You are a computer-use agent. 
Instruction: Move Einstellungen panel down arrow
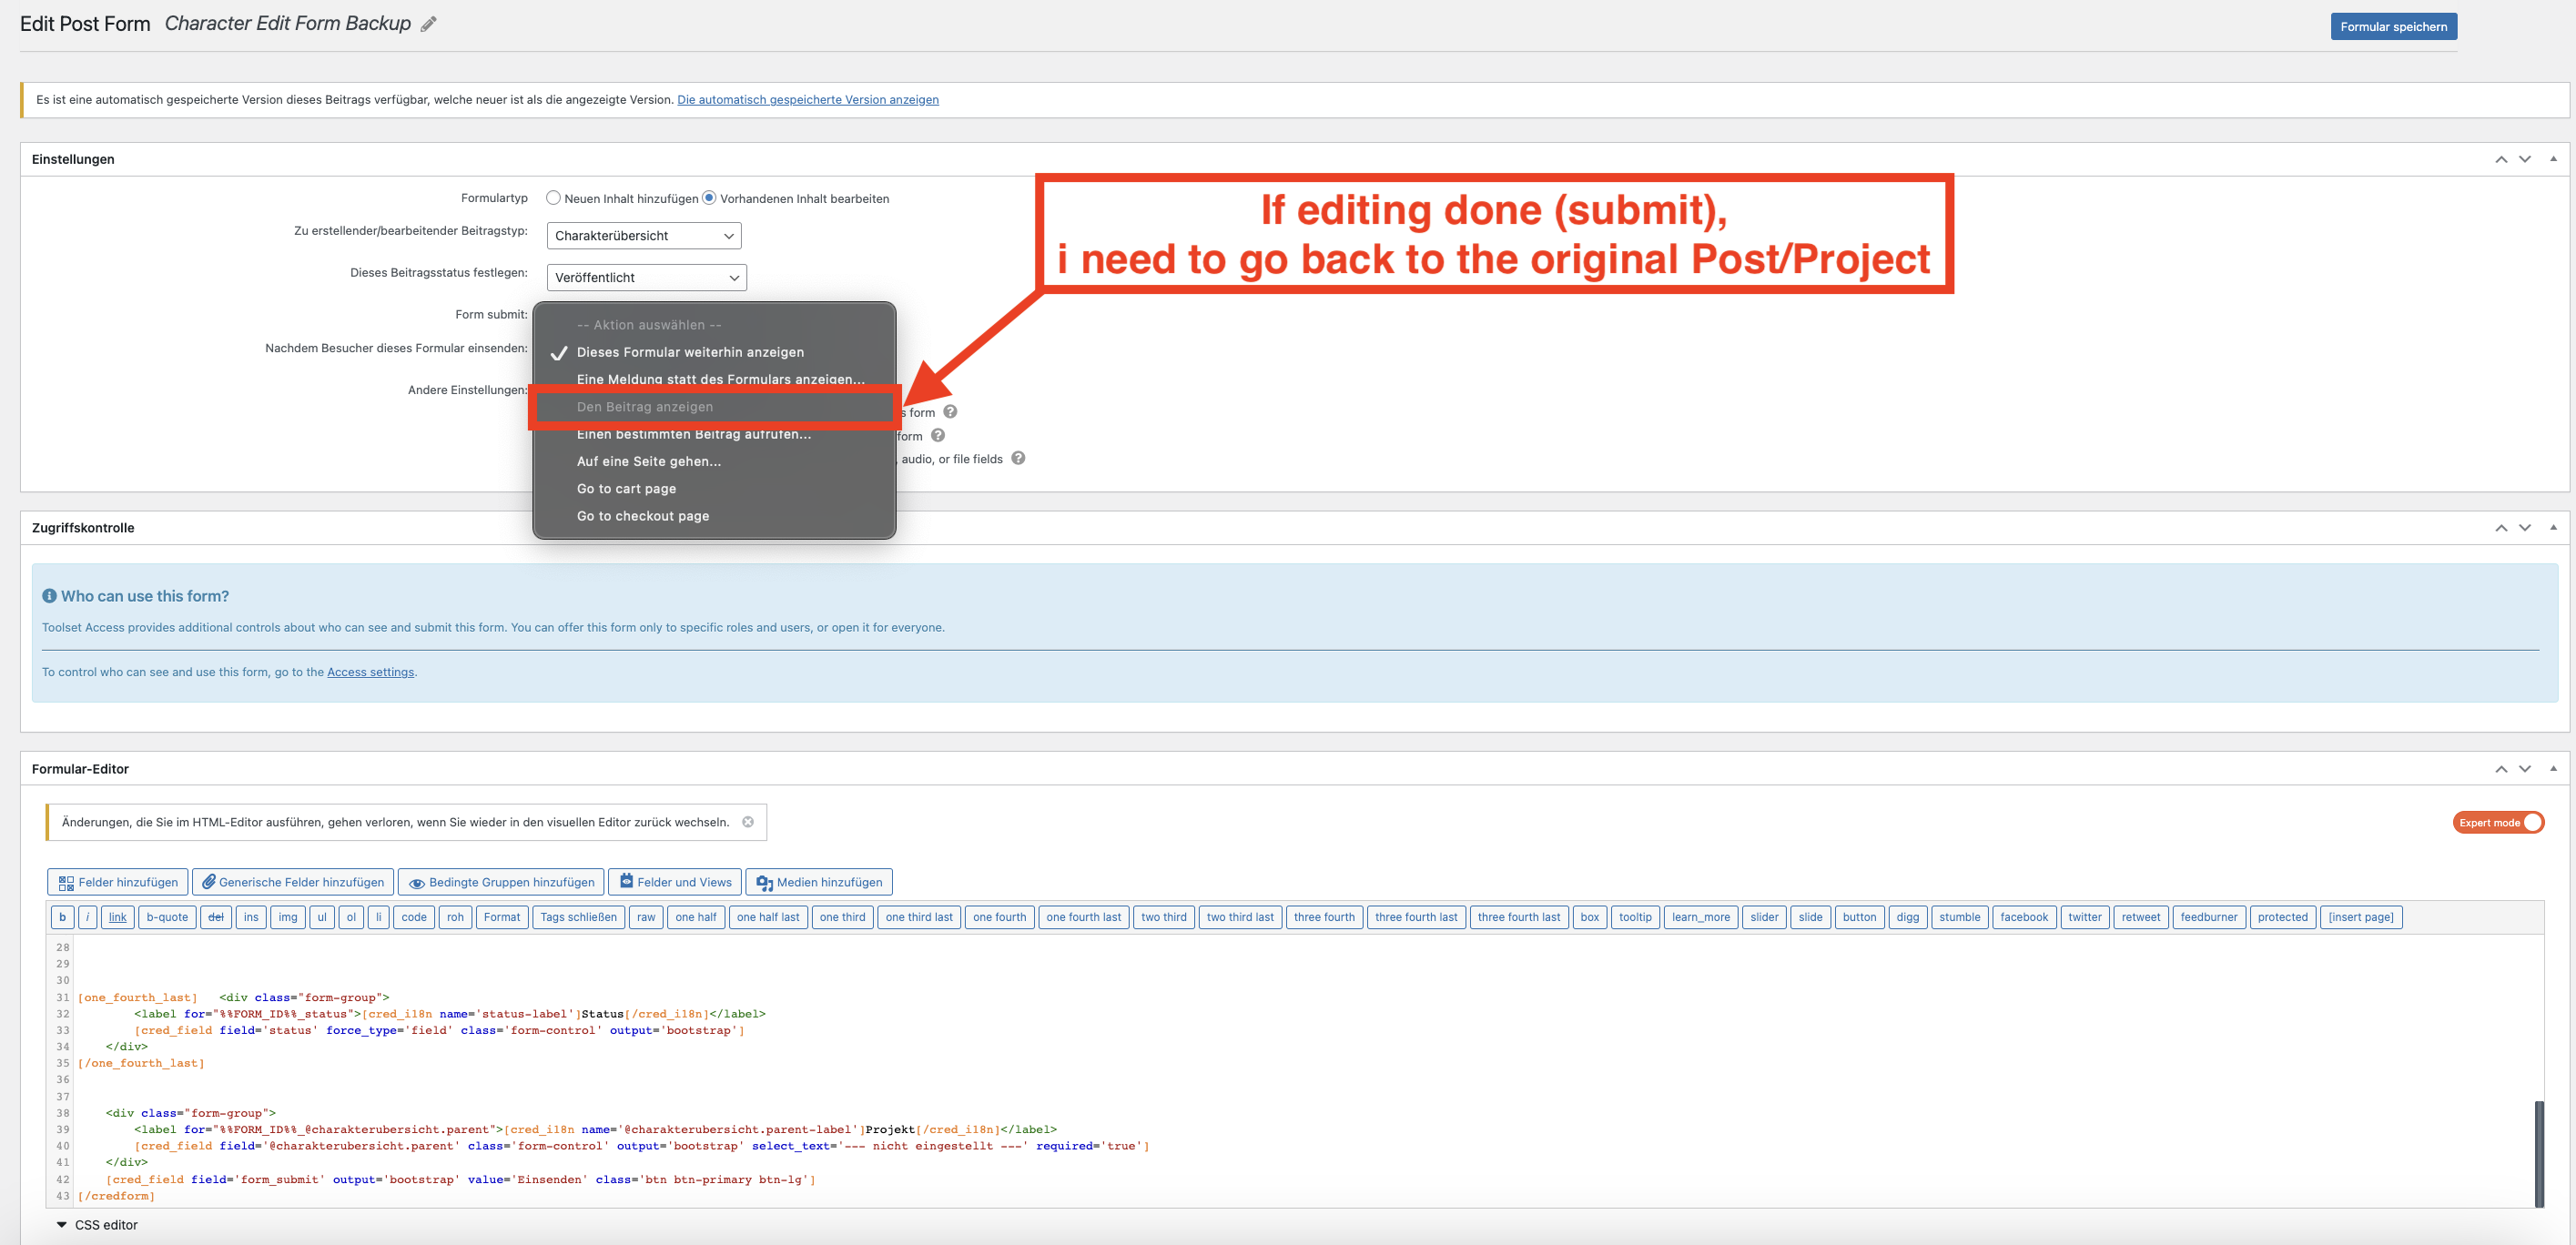click(2524, 159)
